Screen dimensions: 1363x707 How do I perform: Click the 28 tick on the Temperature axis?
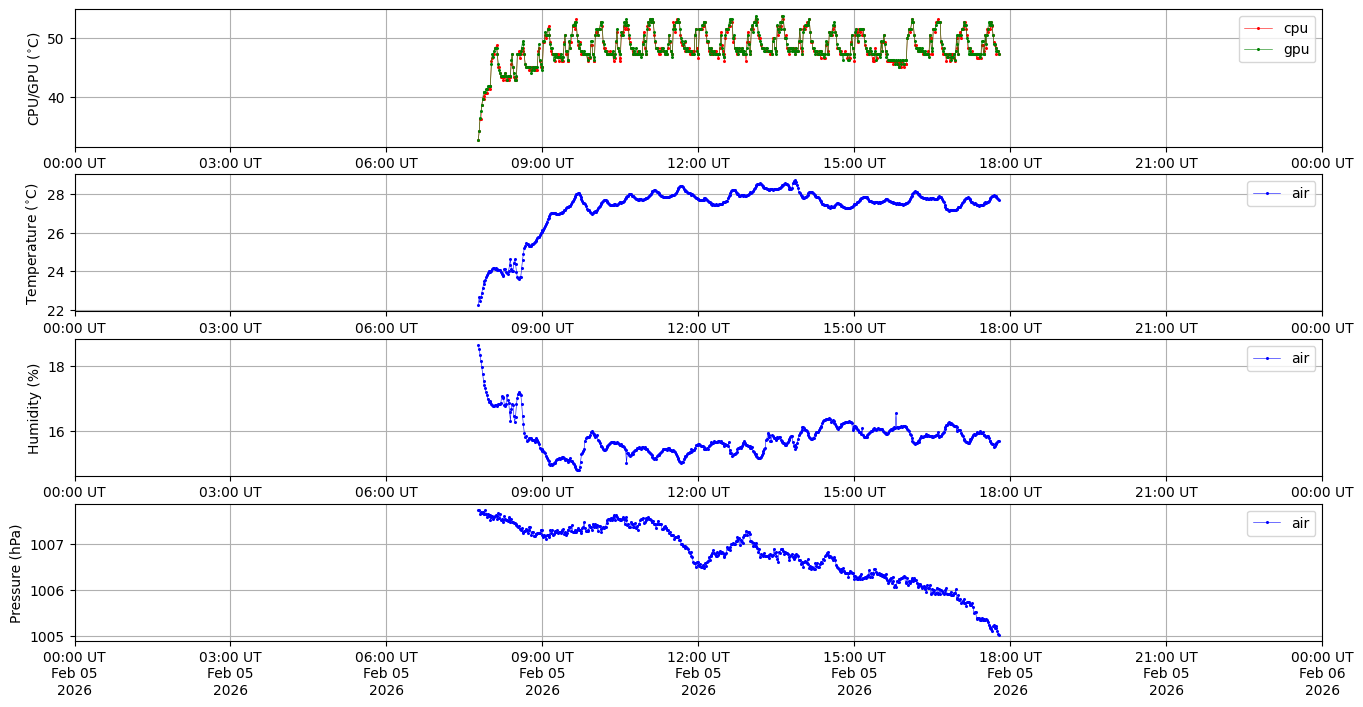(58, 195)
